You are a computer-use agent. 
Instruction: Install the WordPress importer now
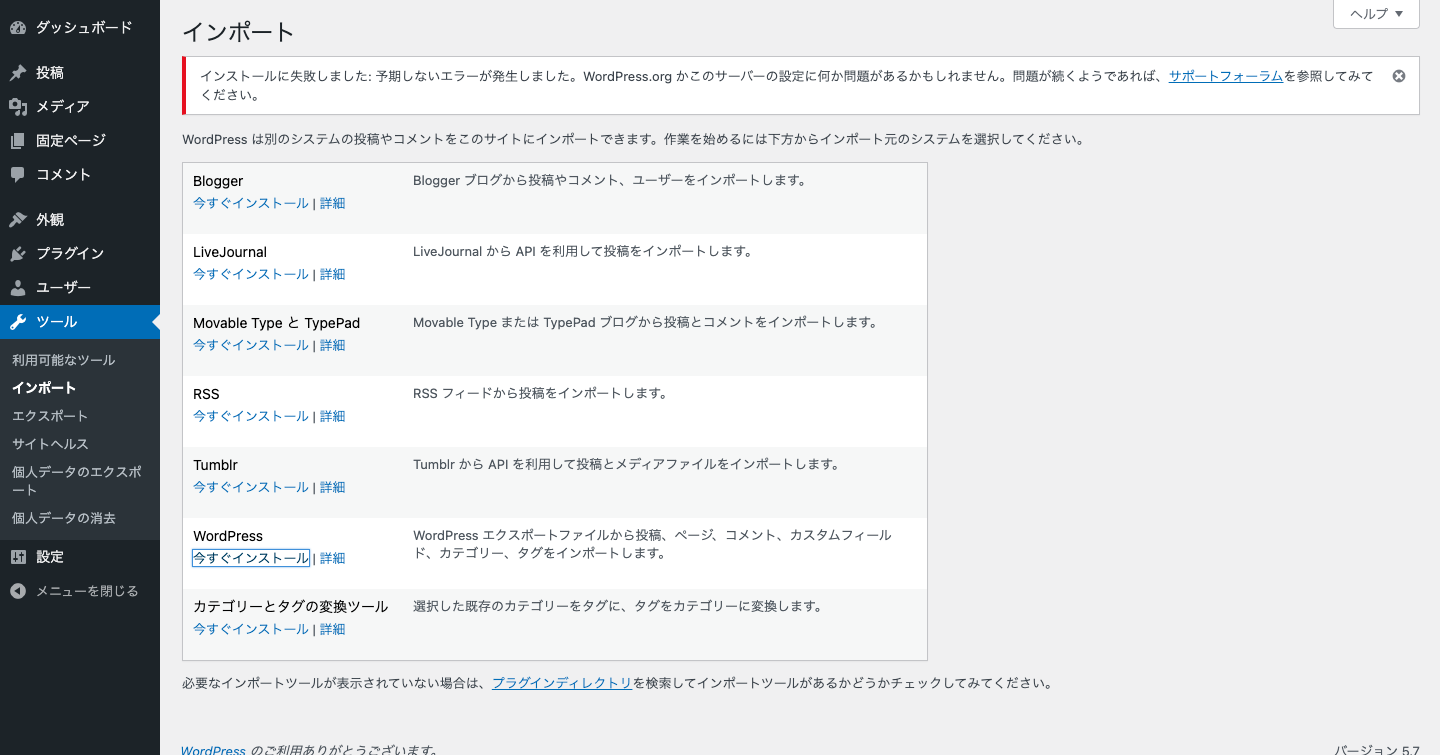[251, 558]
